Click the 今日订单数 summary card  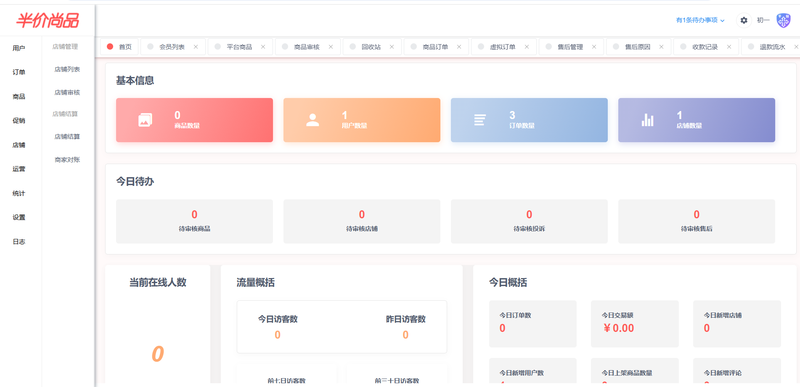coord(533,324)
